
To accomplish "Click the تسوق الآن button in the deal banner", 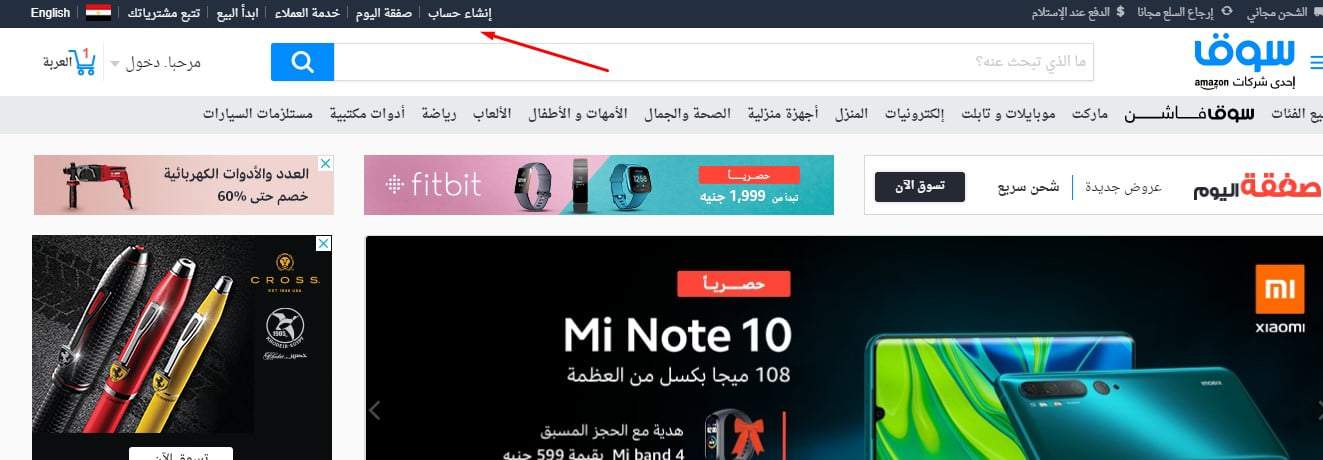I will [x=920, y=187].
